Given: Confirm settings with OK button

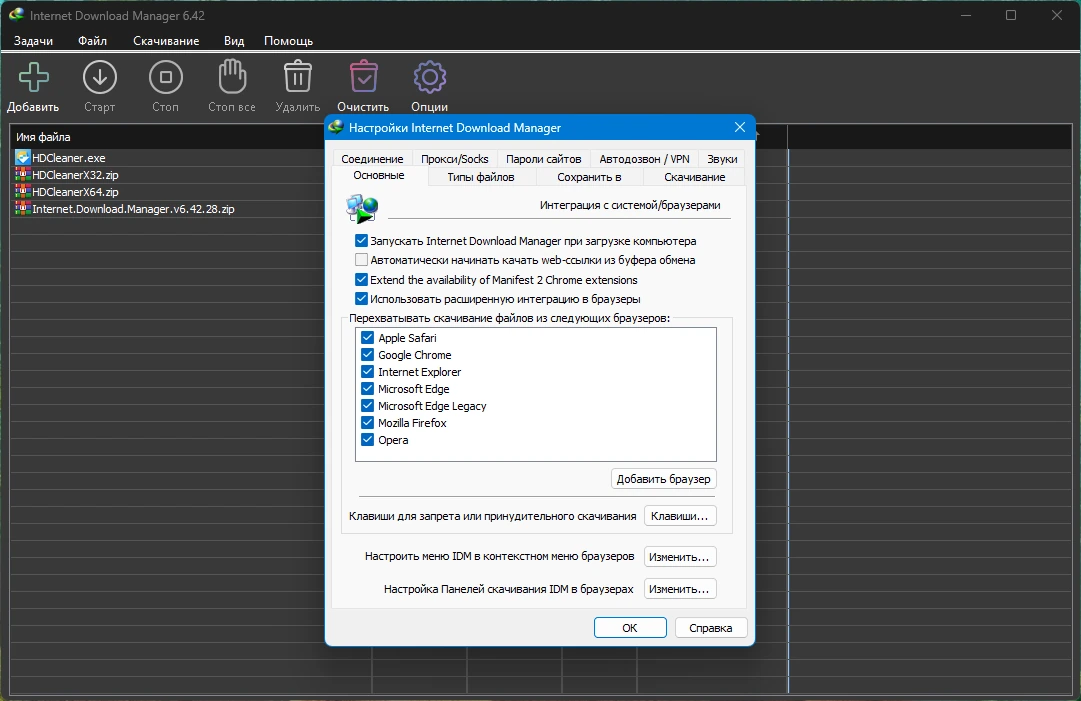Looking at the screenshot, I should [x=630, y=627].
